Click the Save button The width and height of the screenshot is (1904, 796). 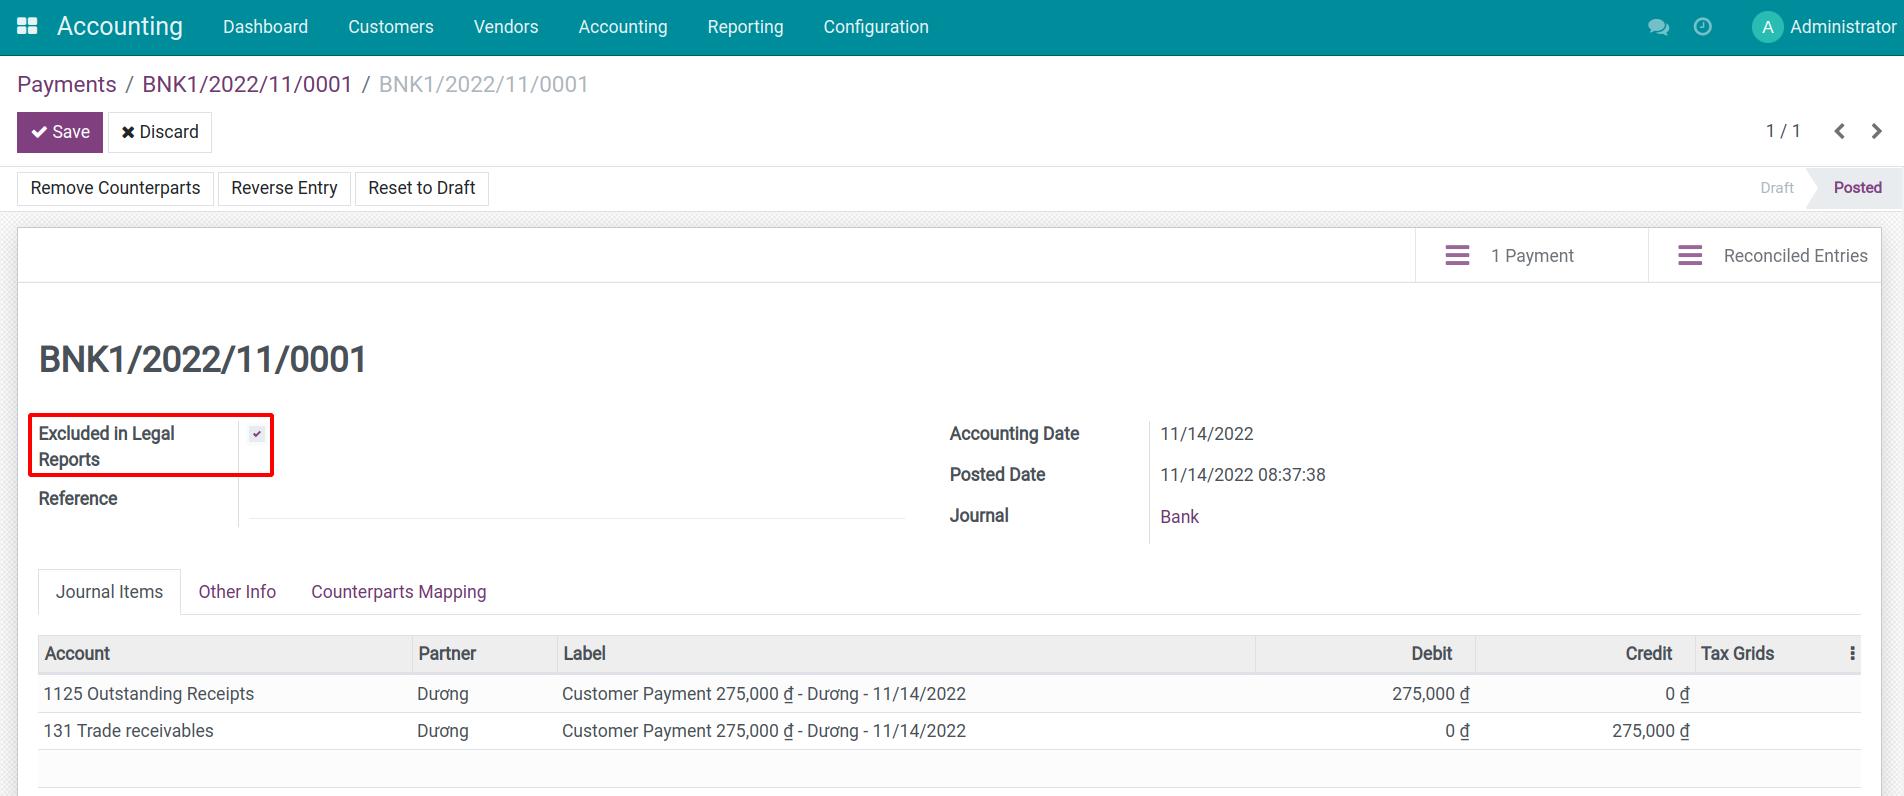60,132
